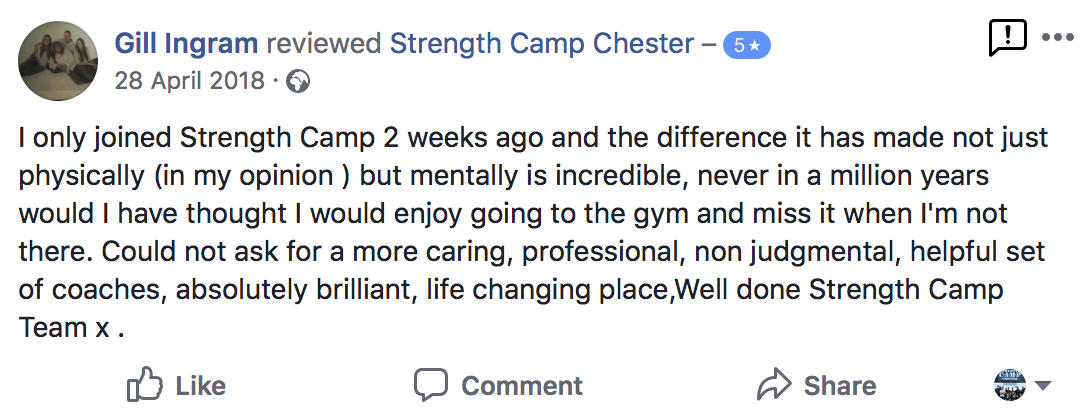Click the globe Public privacy icon
The image size is (1085, 418).
(x=298, y=82)
